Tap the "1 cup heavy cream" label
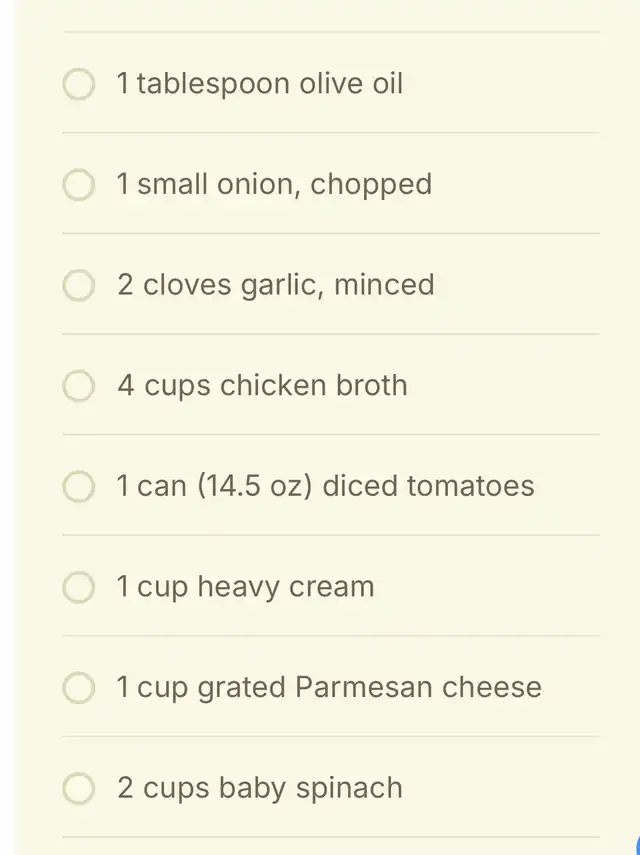This screenshot has height=855, width=640. [245, 587]
